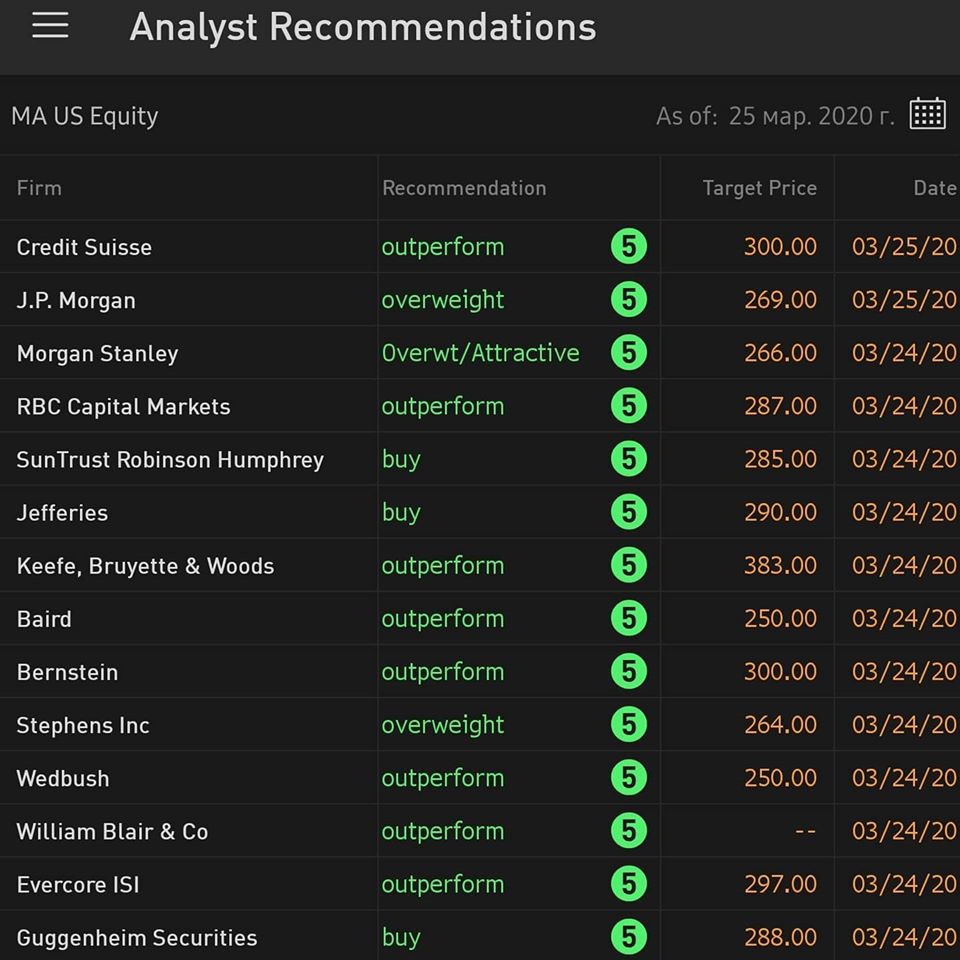Click Guggenheim Securities rating 5 badge
Viewport: 960px width, 960px height.
(x=629, y=937)
